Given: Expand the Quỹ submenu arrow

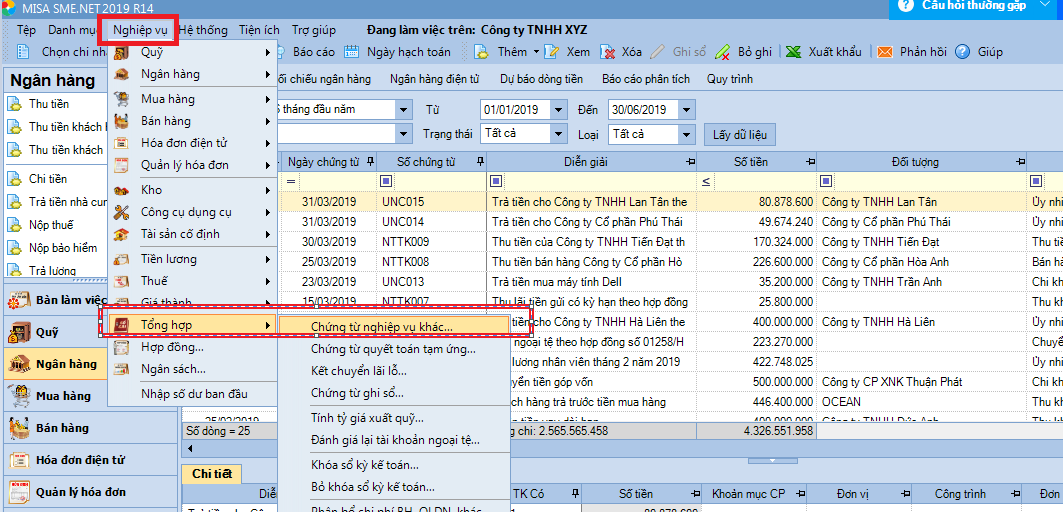Looking at the screenshot, I should pyautogui.click(x=268, y=52).
